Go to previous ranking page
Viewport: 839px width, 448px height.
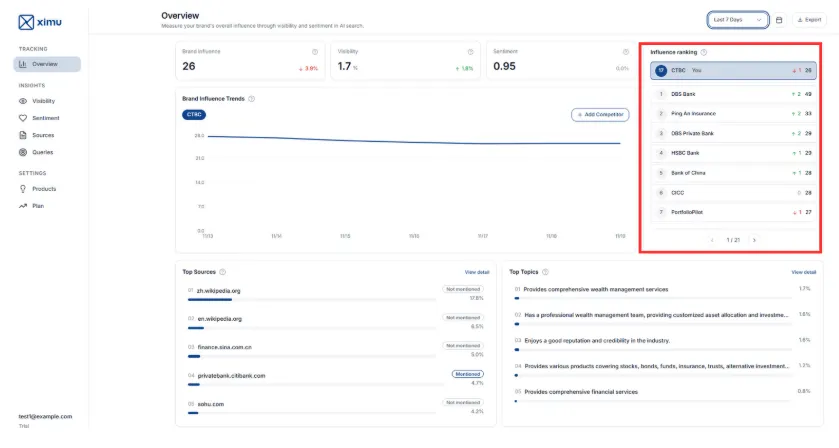click(x=712, y=240)
